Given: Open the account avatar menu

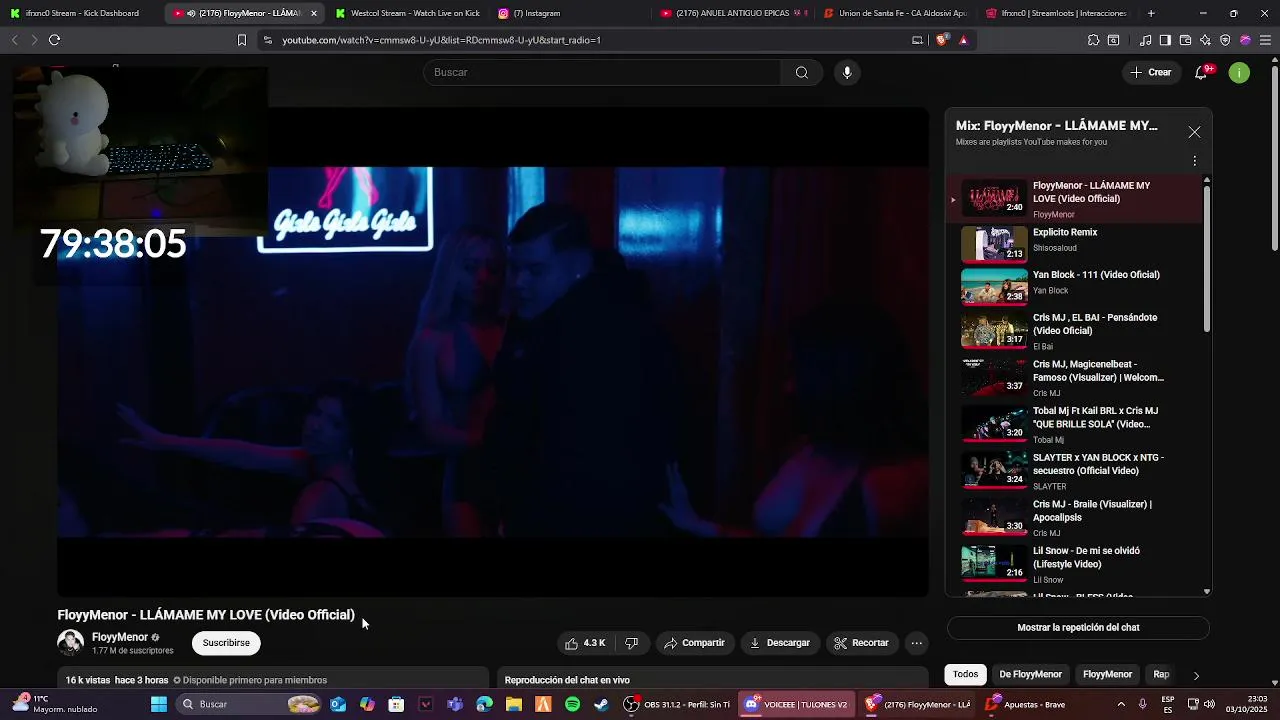Looking at the screenshot, I should 1239,72.
